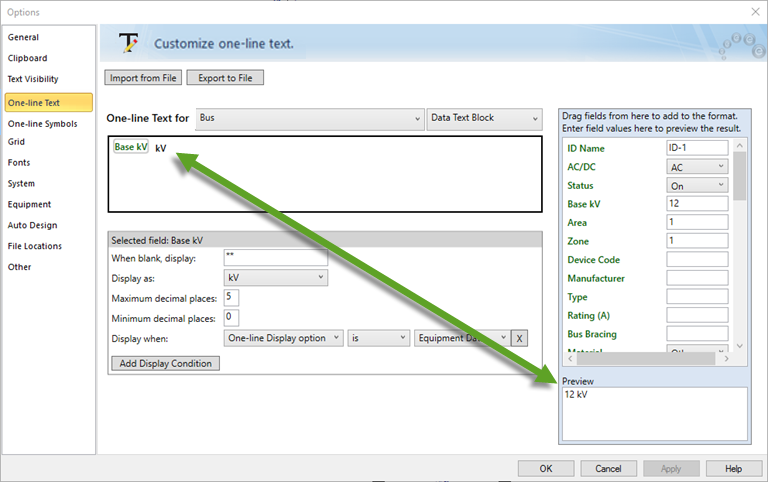This screenshot has height=482, width=768.
Task: Click the one-line text header icon
Action: [128, 42]
